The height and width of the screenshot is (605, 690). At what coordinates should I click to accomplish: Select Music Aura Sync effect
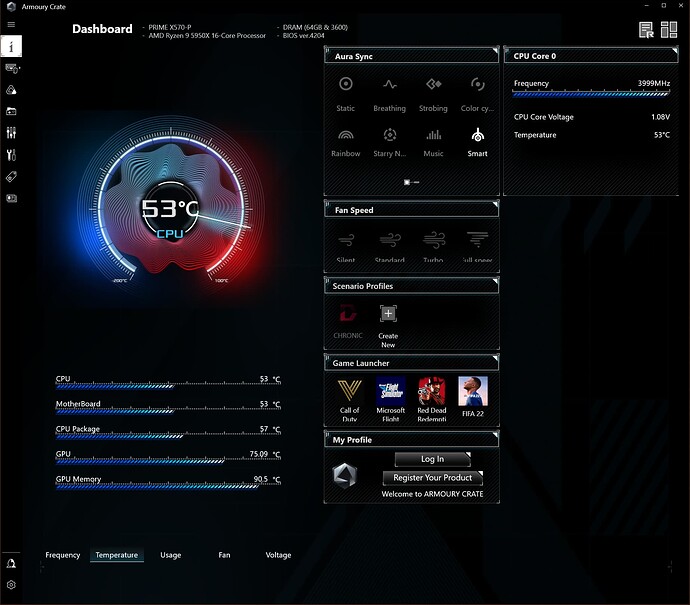433,143
